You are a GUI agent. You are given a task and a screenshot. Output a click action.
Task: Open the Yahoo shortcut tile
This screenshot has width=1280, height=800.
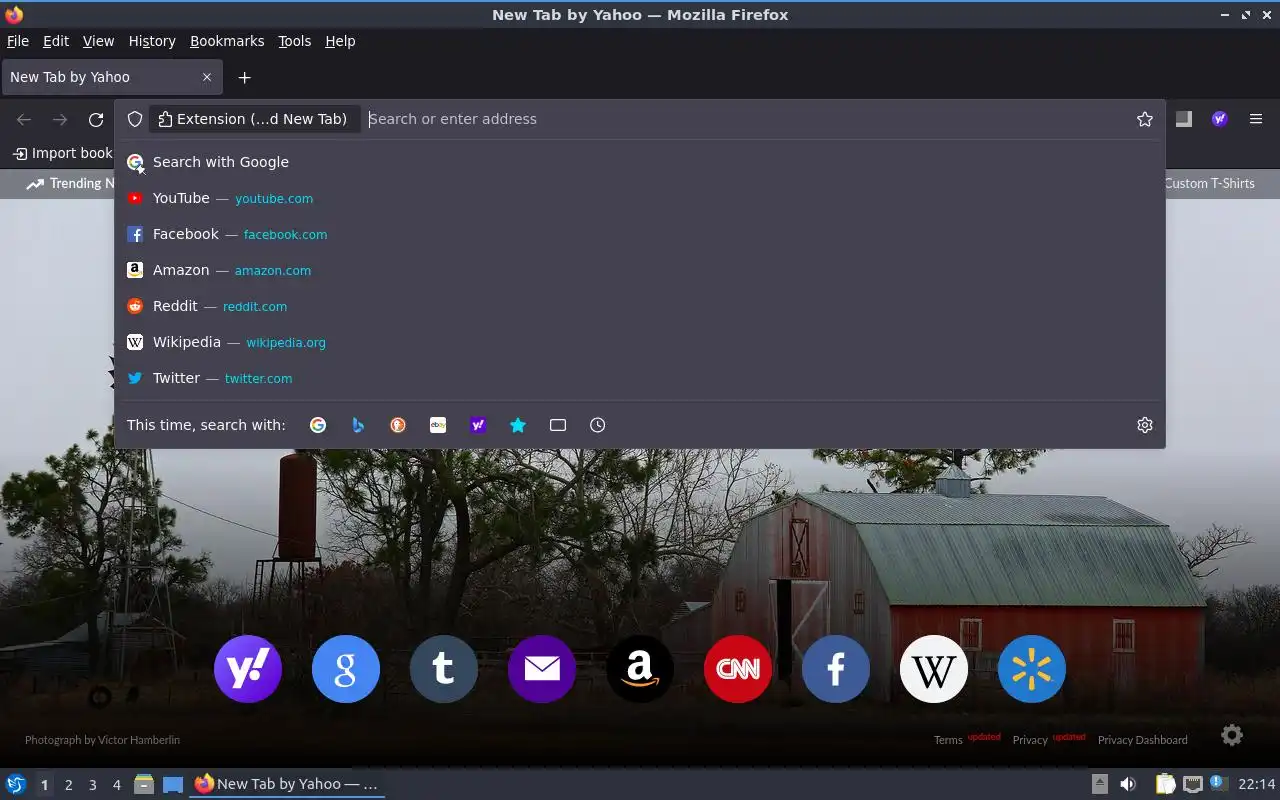tap(248, 669)
